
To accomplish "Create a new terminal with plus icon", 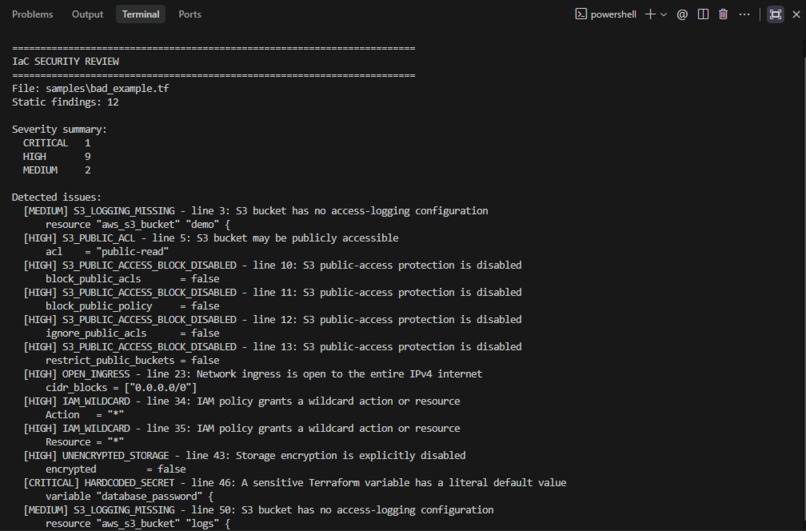I will click(650, 14).
